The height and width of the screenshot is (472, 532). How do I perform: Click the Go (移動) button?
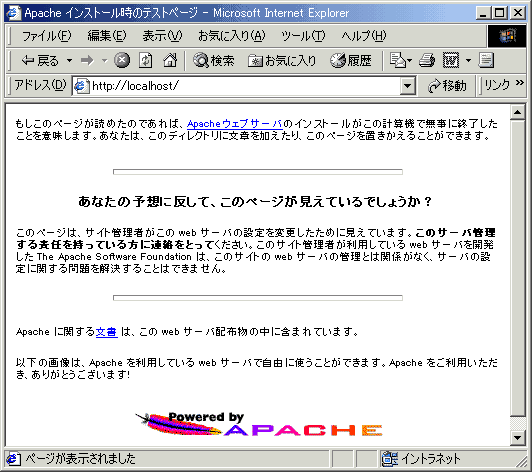[447, 86]
